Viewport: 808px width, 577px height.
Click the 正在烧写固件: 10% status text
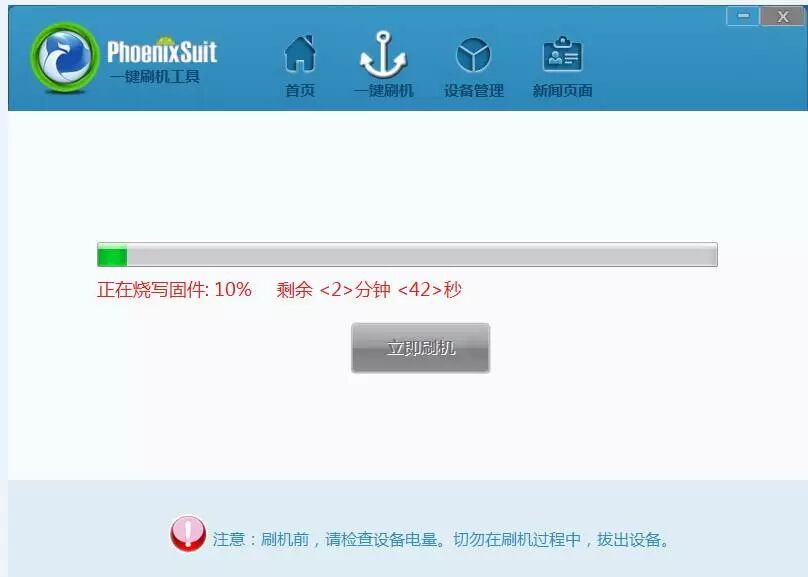[x=174, y=290]
